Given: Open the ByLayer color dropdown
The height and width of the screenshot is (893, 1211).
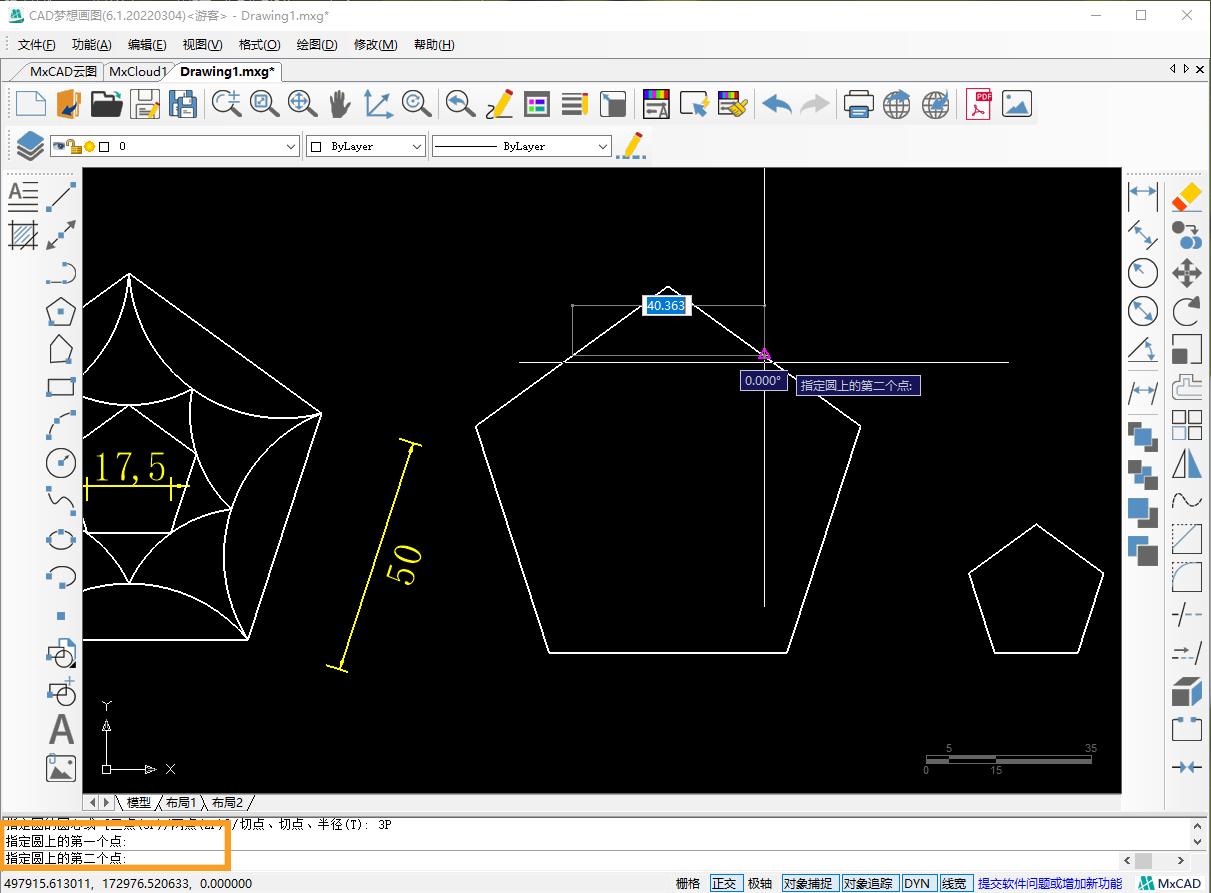Looking at the screenshot, I should pyautogui.click(x=417, y=146).
